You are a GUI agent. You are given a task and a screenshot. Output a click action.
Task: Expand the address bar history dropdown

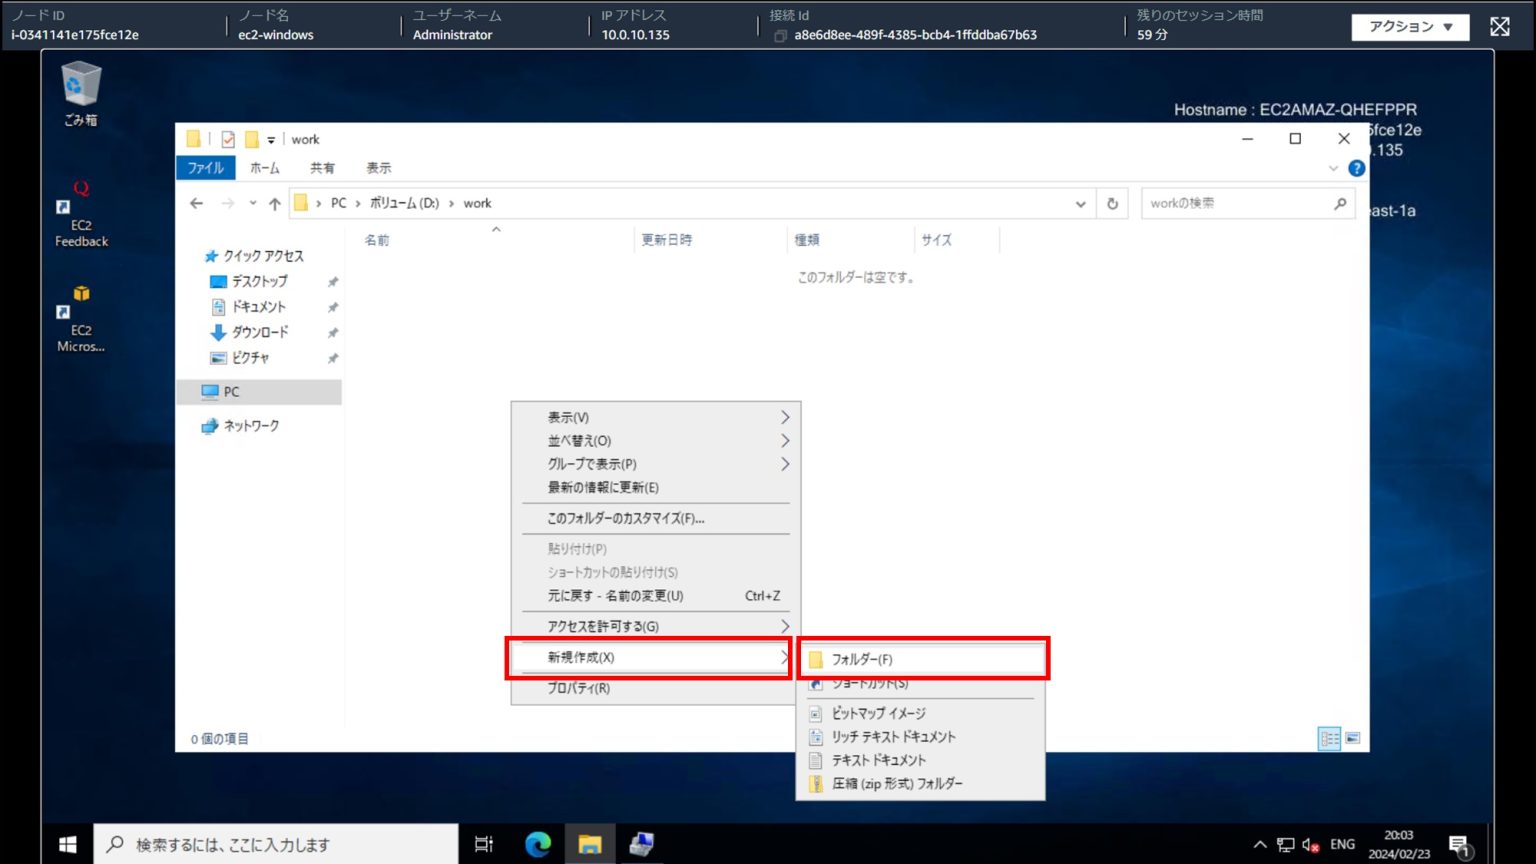tap(1080, 203)
